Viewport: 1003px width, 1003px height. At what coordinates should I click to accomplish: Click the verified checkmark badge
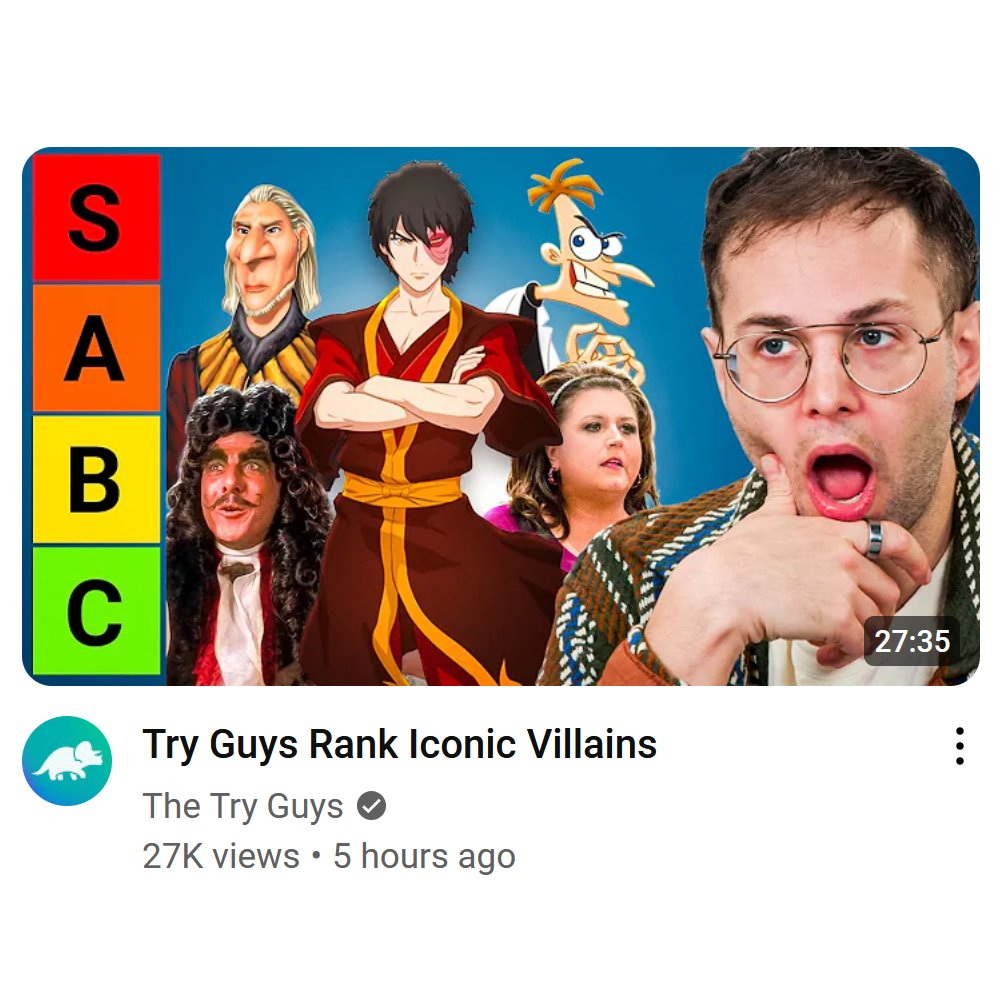click(x=371, y=805)
